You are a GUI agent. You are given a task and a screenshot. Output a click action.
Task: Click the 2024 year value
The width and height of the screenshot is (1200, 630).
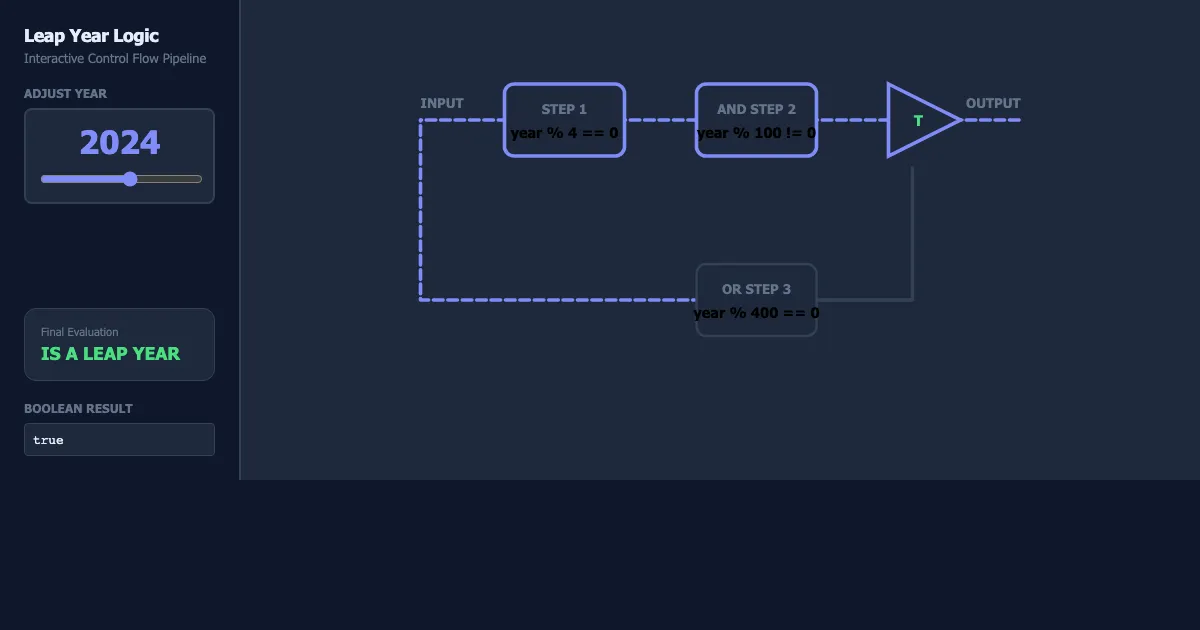pyautogui.click(x=120, y=143)
